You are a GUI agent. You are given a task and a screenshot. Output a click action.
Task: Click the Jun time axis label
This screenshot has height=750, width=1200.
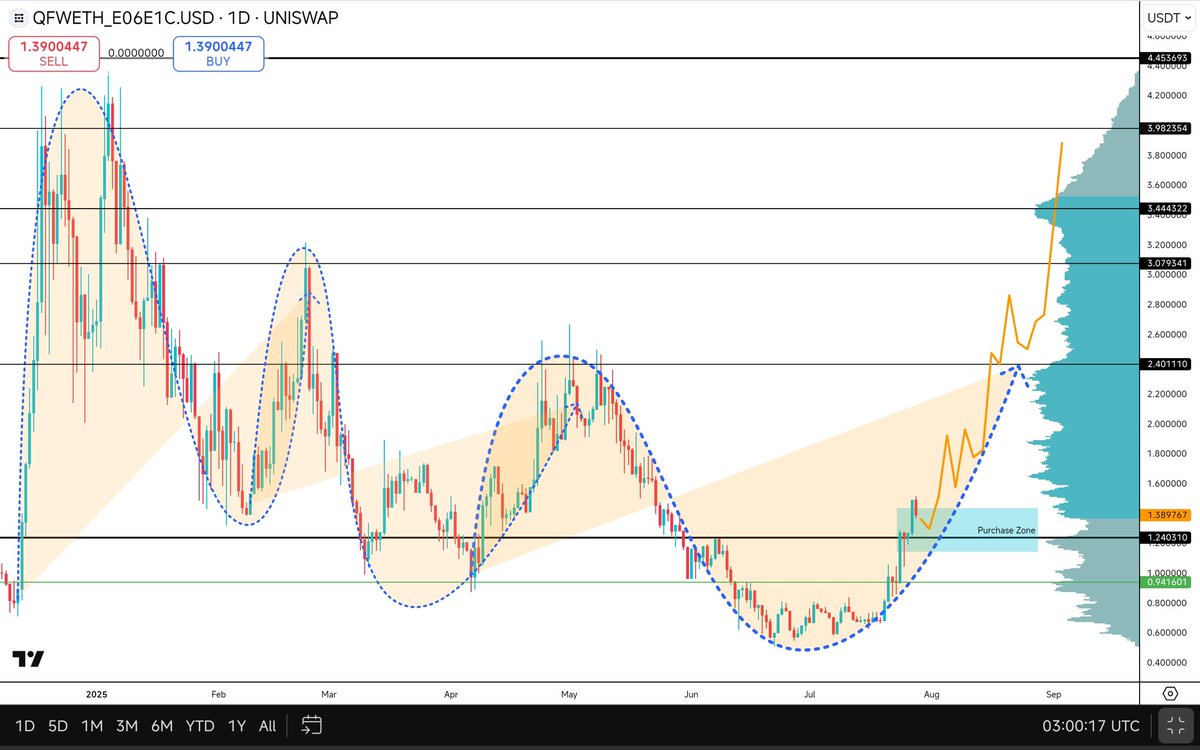tap(691, 693)
